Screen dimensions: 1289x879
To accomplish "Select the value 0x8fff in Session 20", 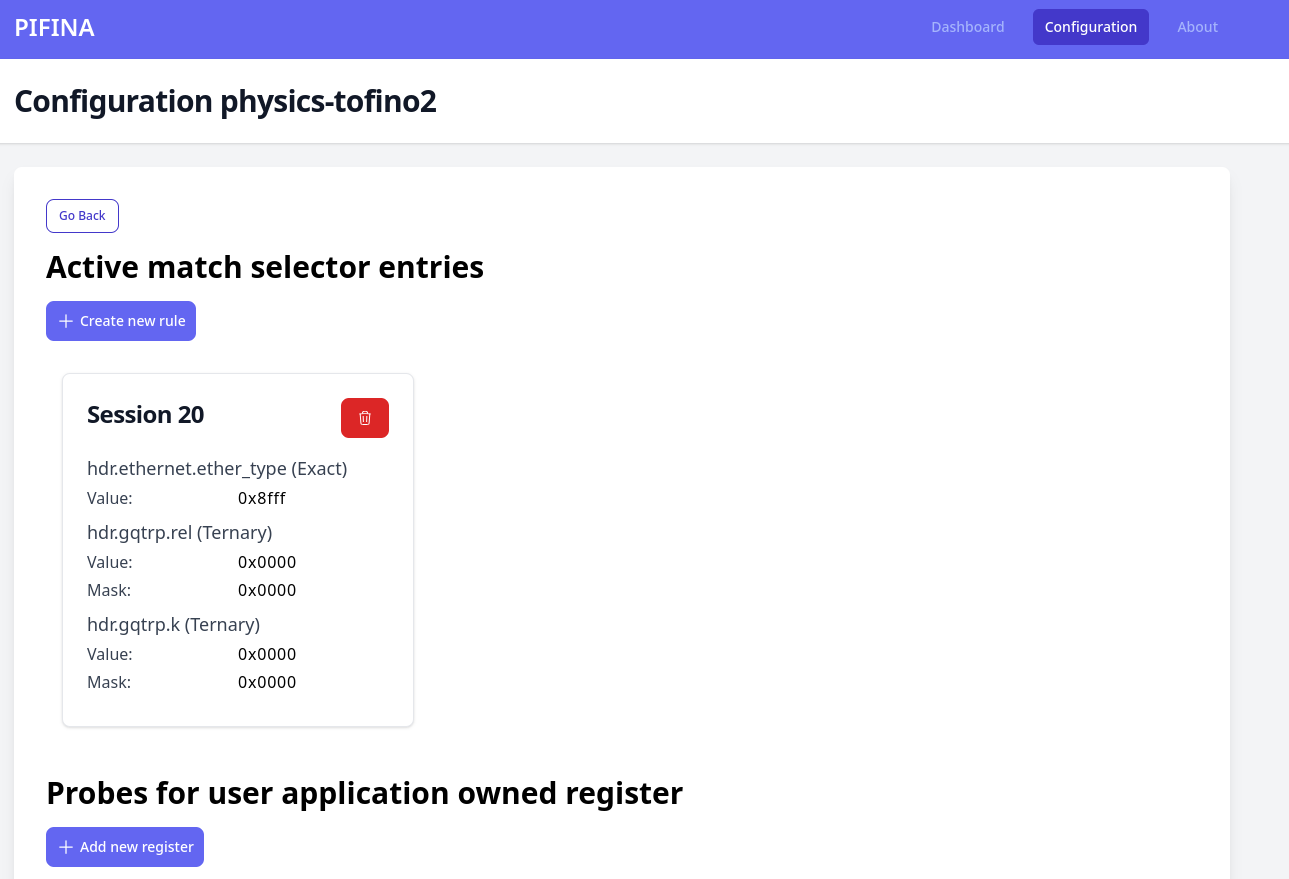I will click(x=261, y=497).
